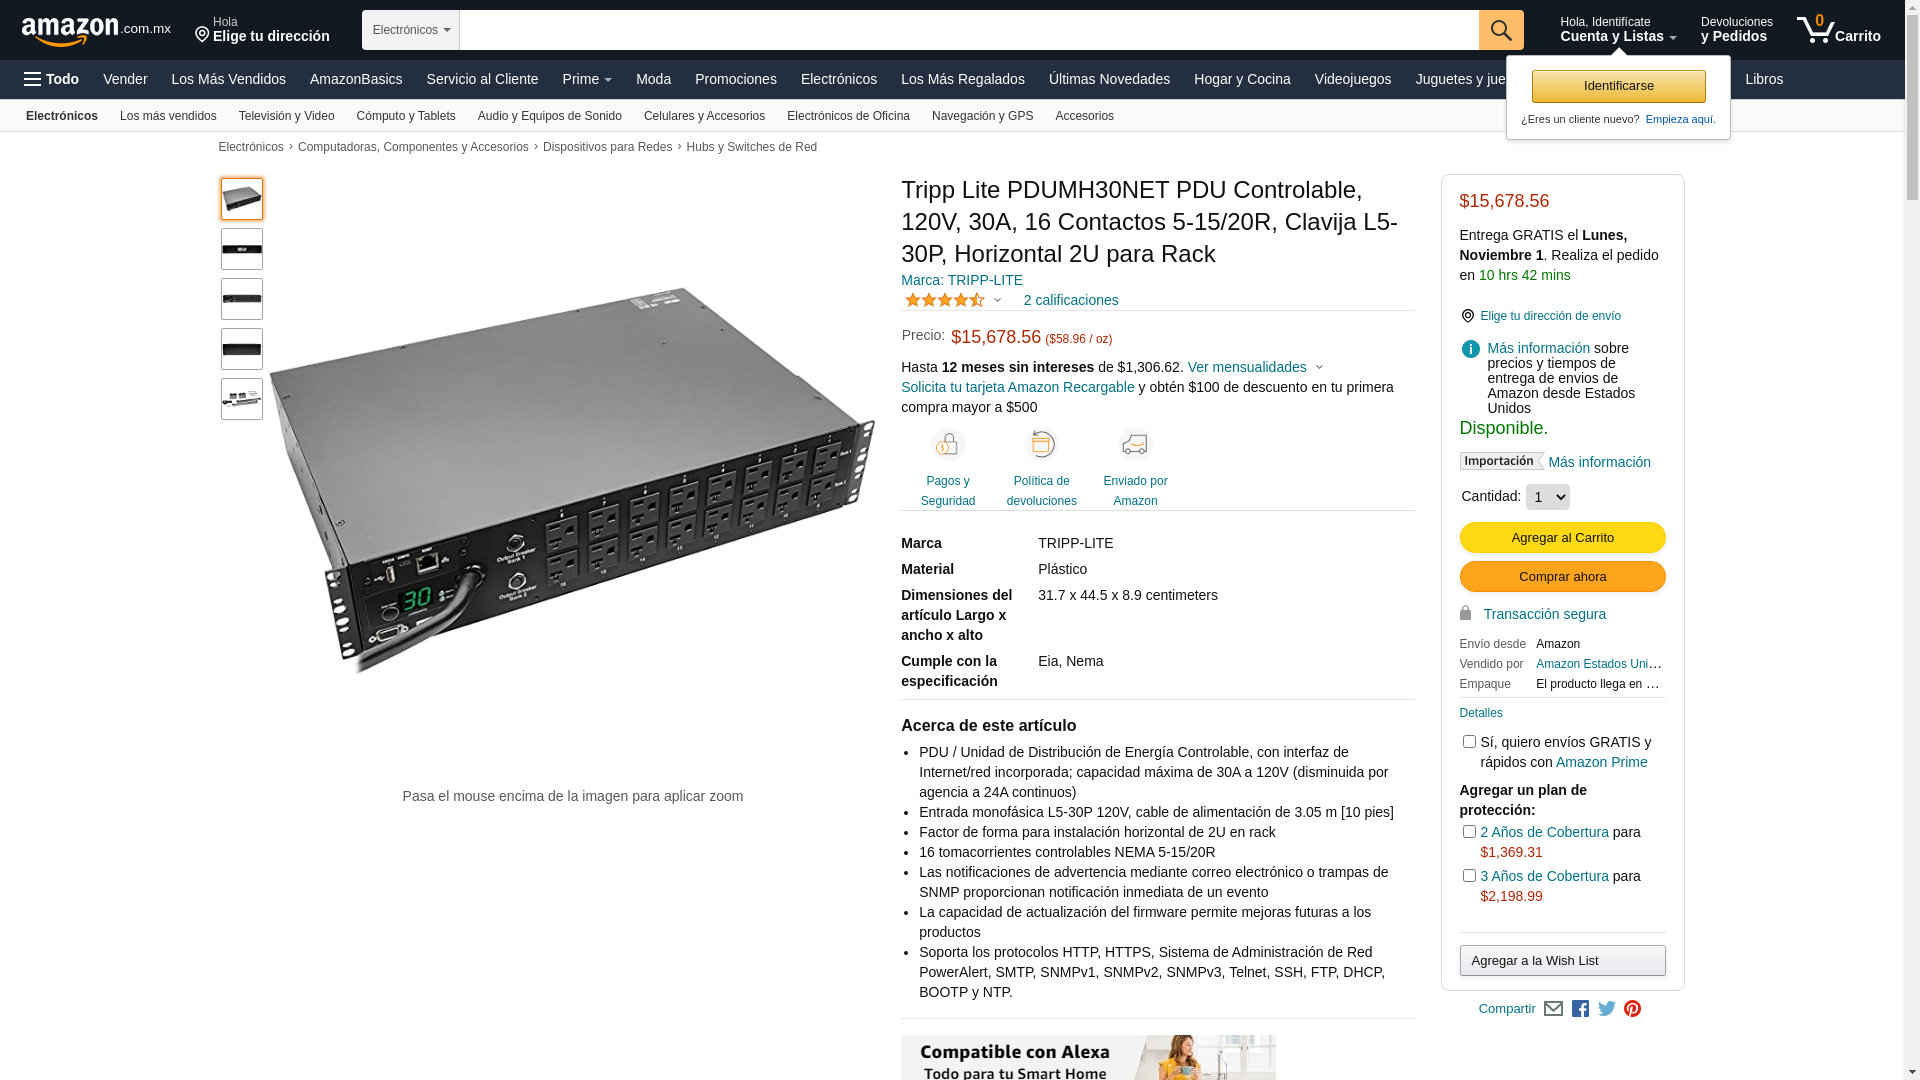Click the Comprar ahora button
This screenshot has height=1080, width=1920.
click(x=1562, y=577)
